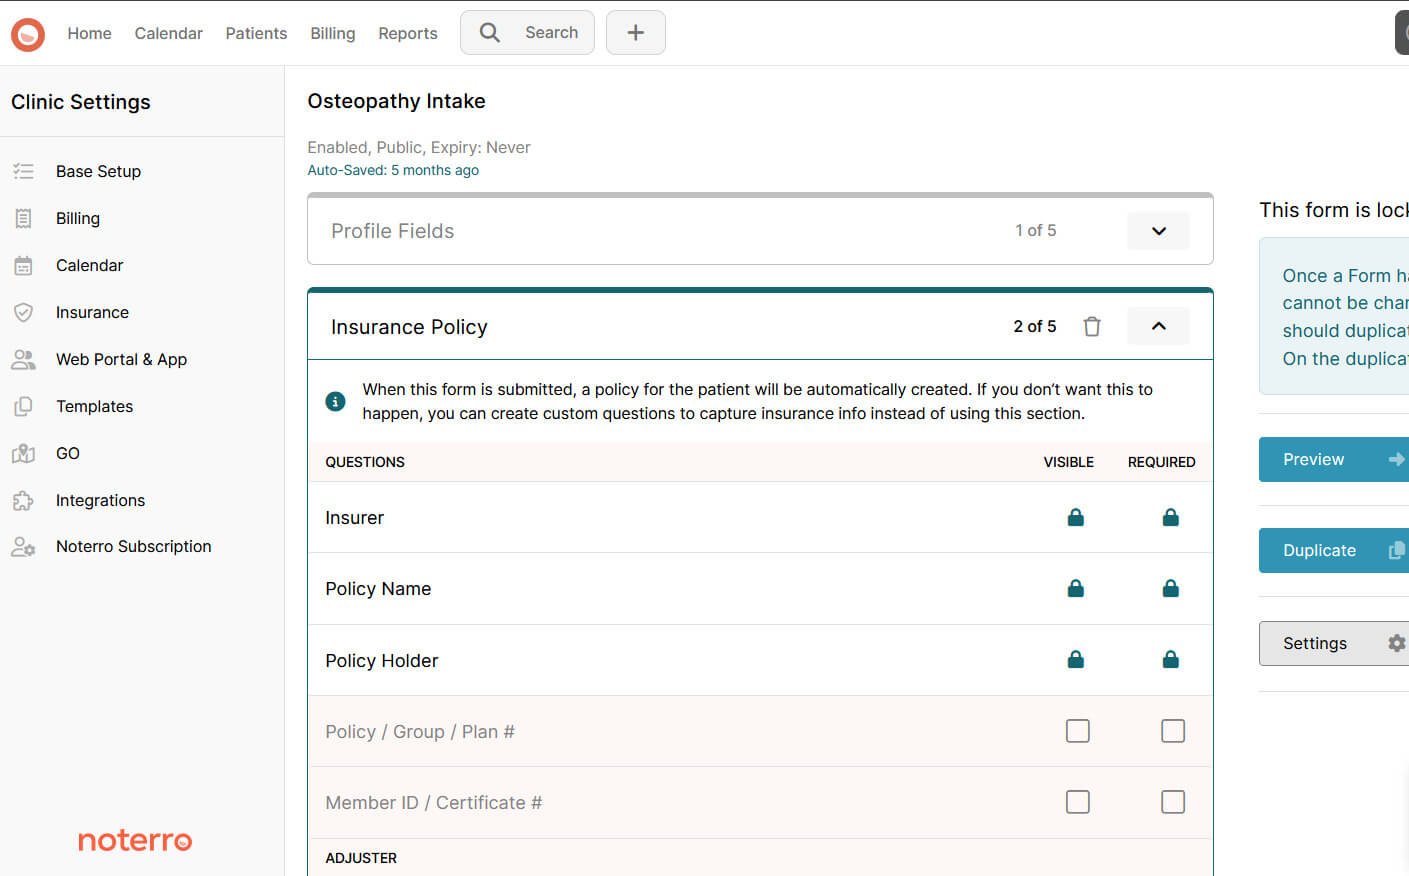Click the Web Portal & App icon

[x=23, y=359]
